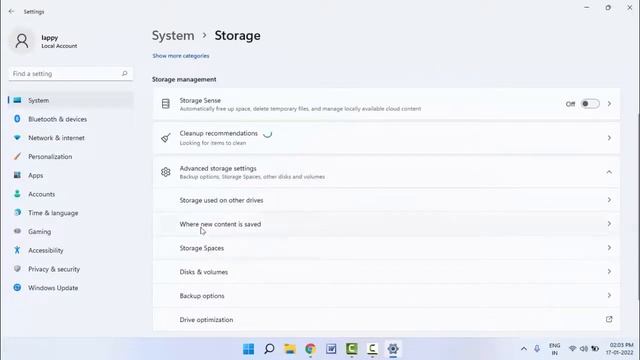This screenshot has height=360, width=640.
Task: Open Accounts label in sidebar
Action: 42,194
